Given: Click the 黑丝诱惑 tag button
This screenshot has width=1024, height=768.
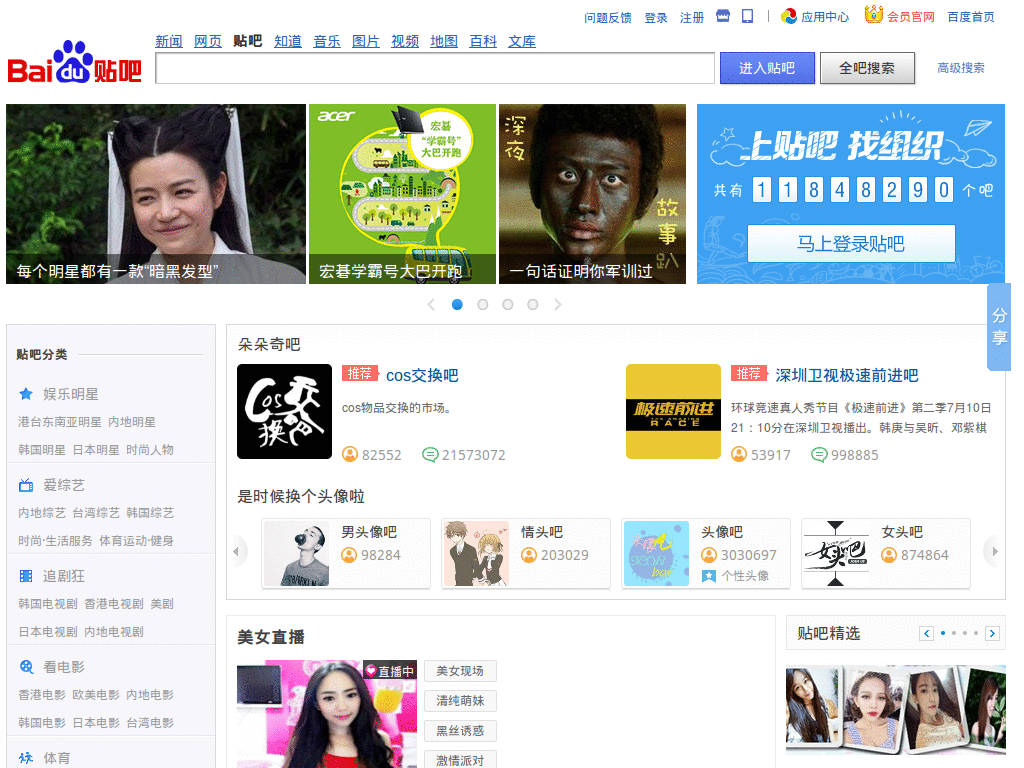Looking at the screenshot, I should 460,731.
